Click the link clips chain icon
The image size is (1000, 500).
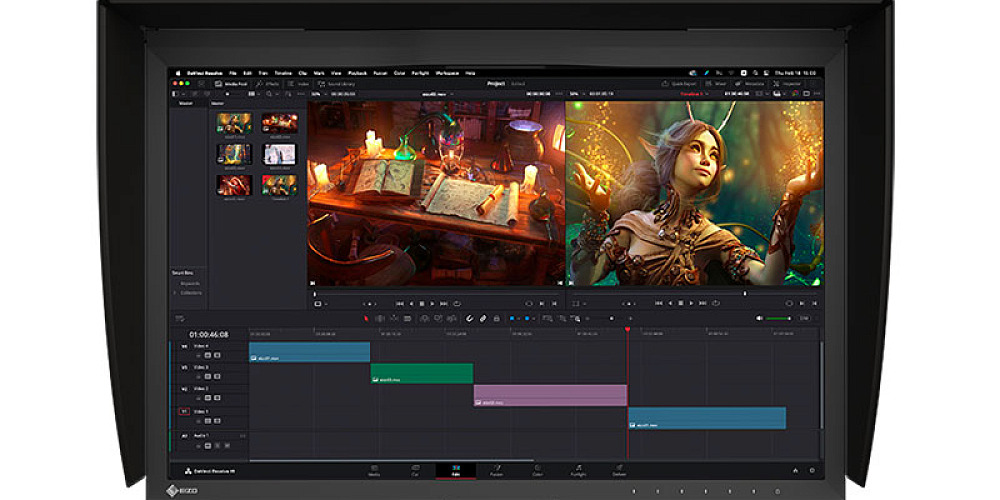click(x=483, y=318)
